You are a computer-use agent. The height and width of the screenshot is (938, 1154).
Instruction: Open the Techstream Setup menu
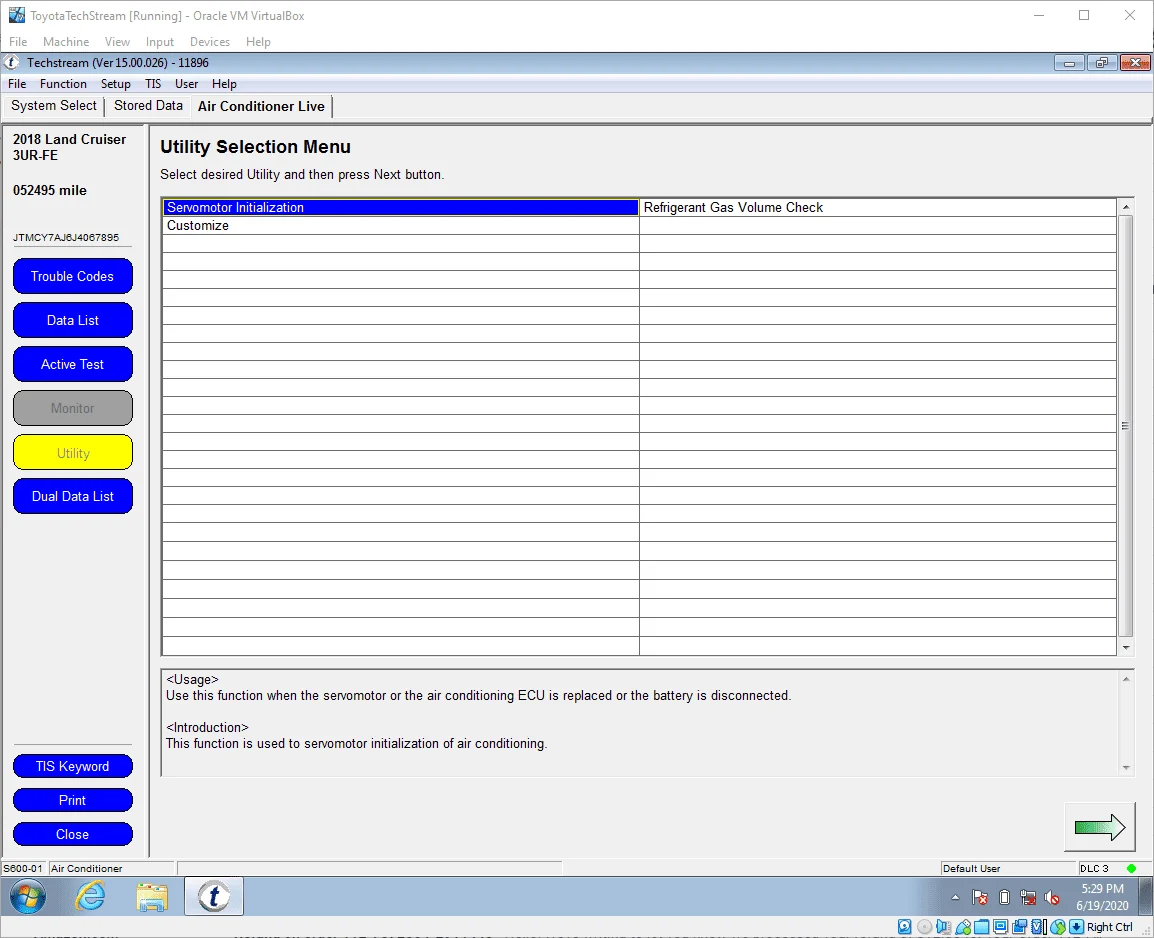[x=116, y=84]
